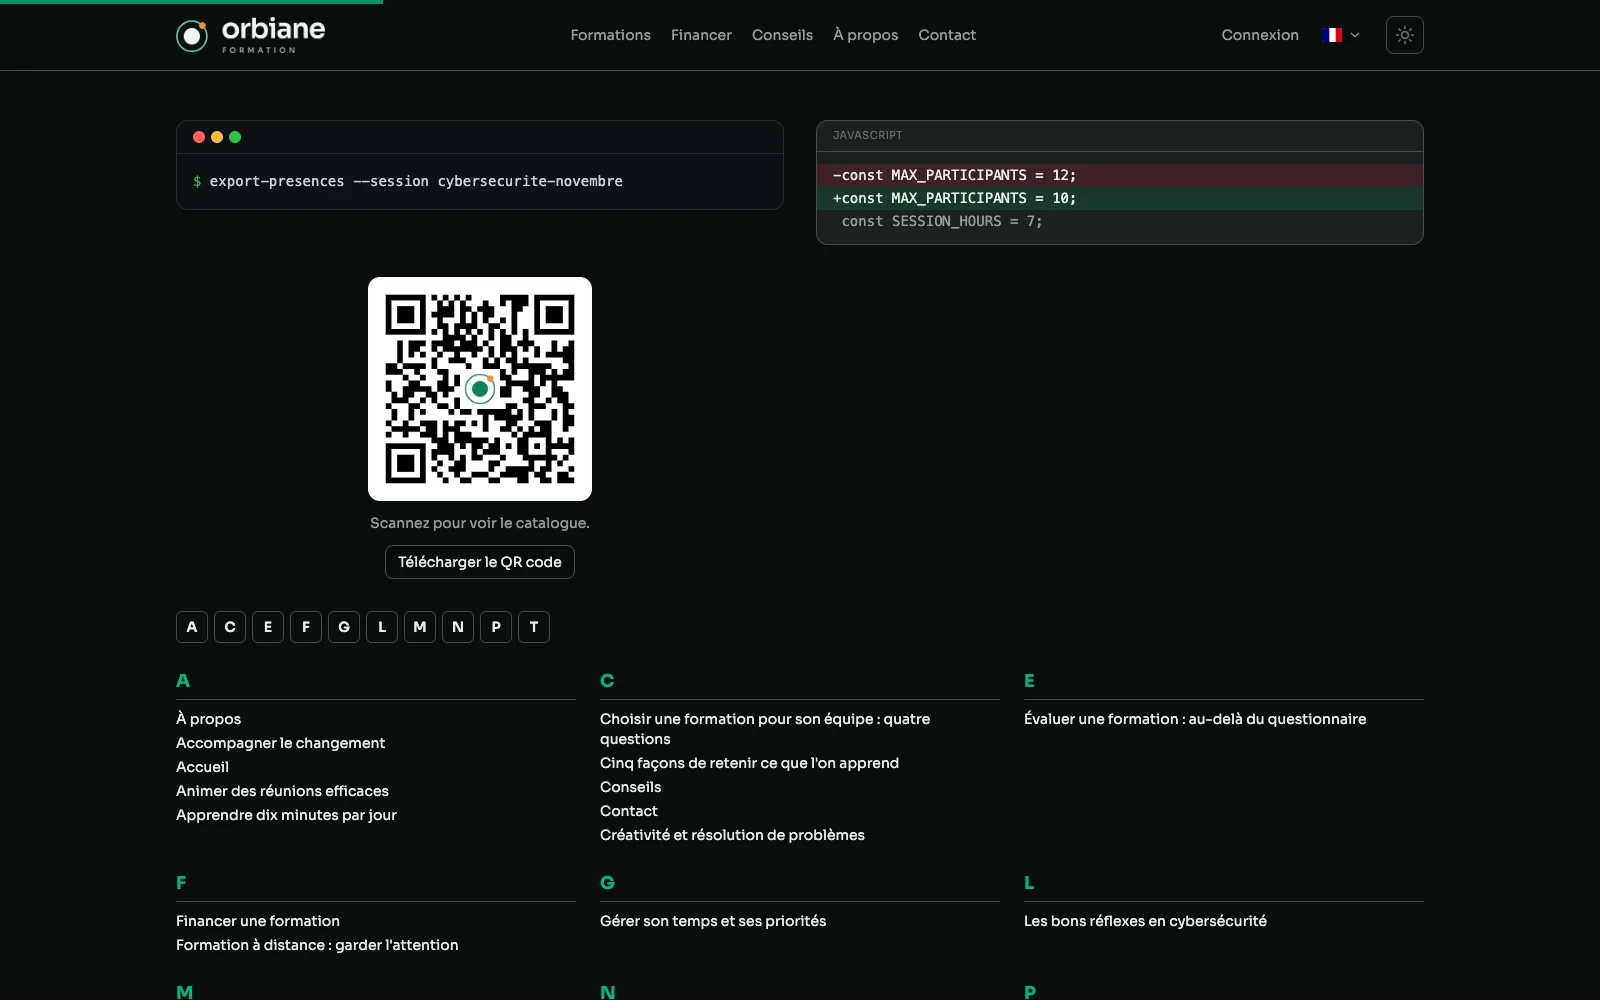Viewport: 1600px width, 1000px height.
Task: Click the Connexion link
Action: click(1260, 35)
